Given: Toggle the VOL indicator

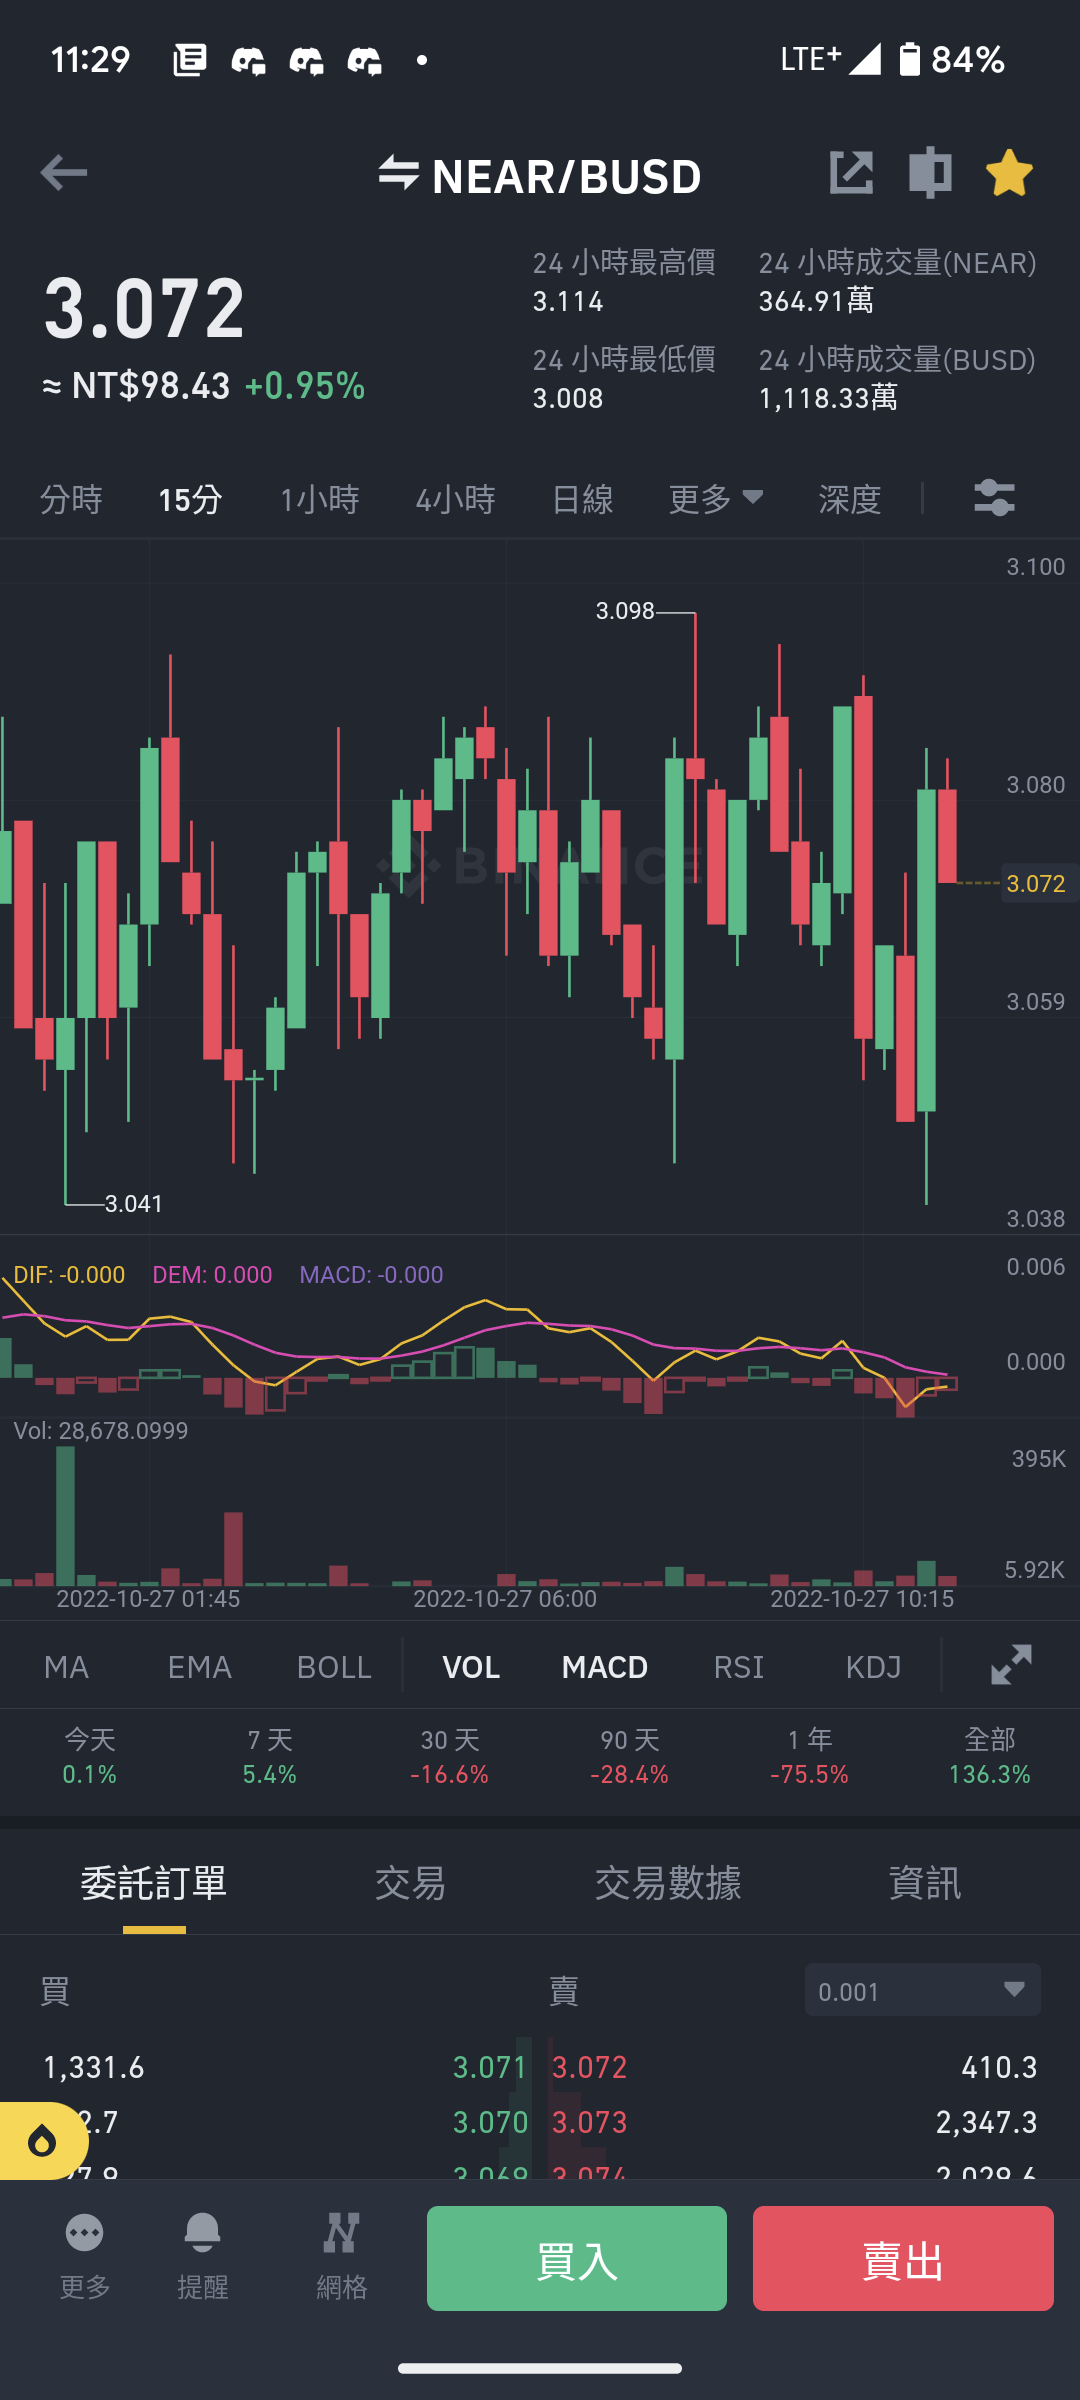Looking at the screenshot, I should pos(471,1667).
